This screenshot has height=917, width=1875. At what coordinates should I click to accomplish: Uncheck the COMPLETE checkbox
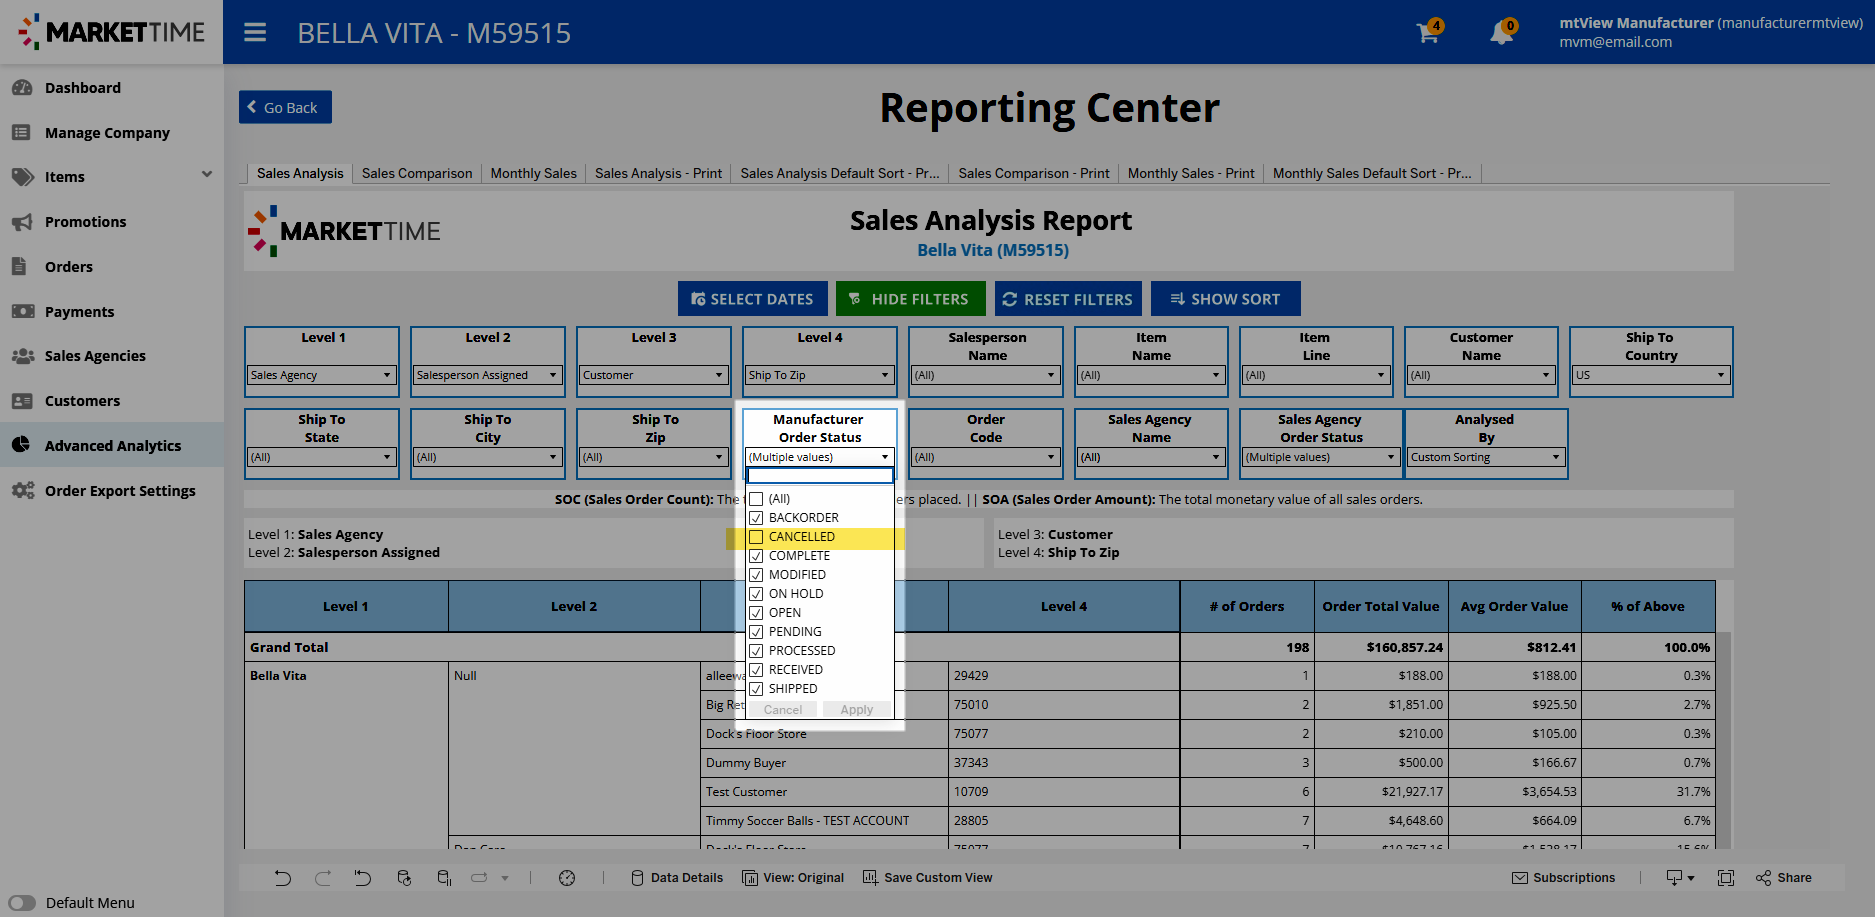756,556
